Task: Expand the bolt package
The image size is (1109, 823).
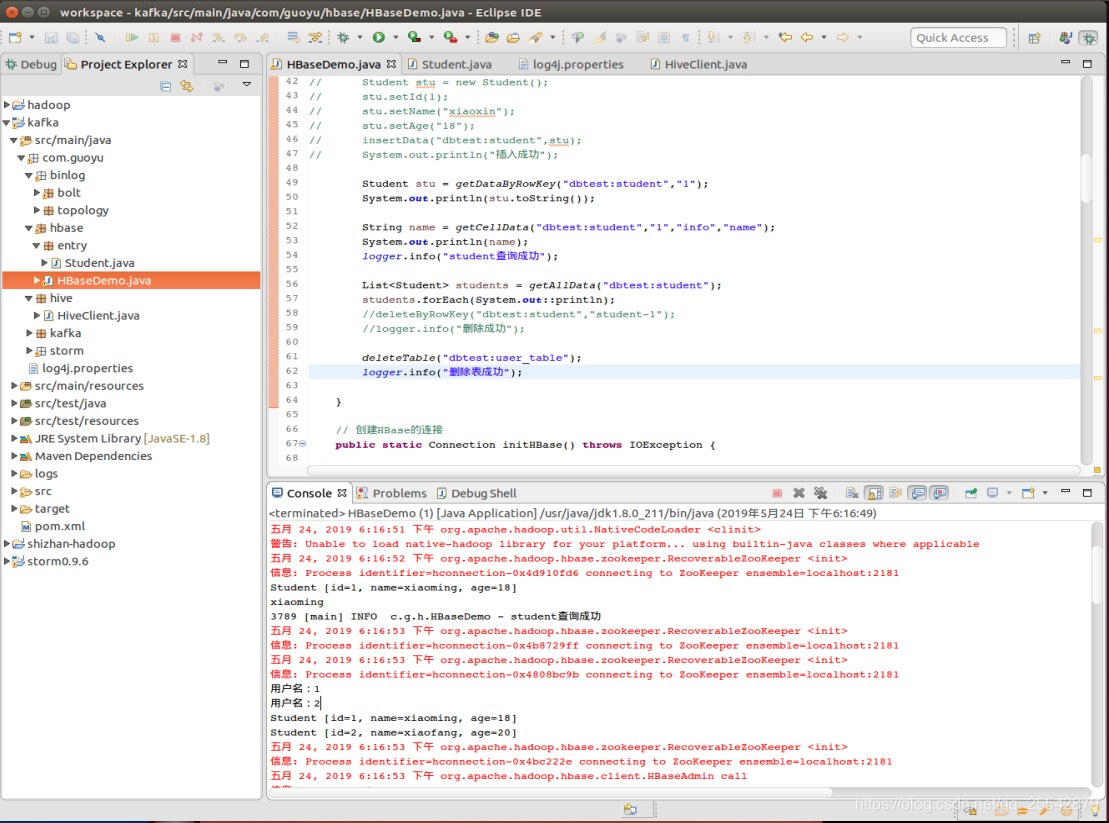Action: (37, 192)
